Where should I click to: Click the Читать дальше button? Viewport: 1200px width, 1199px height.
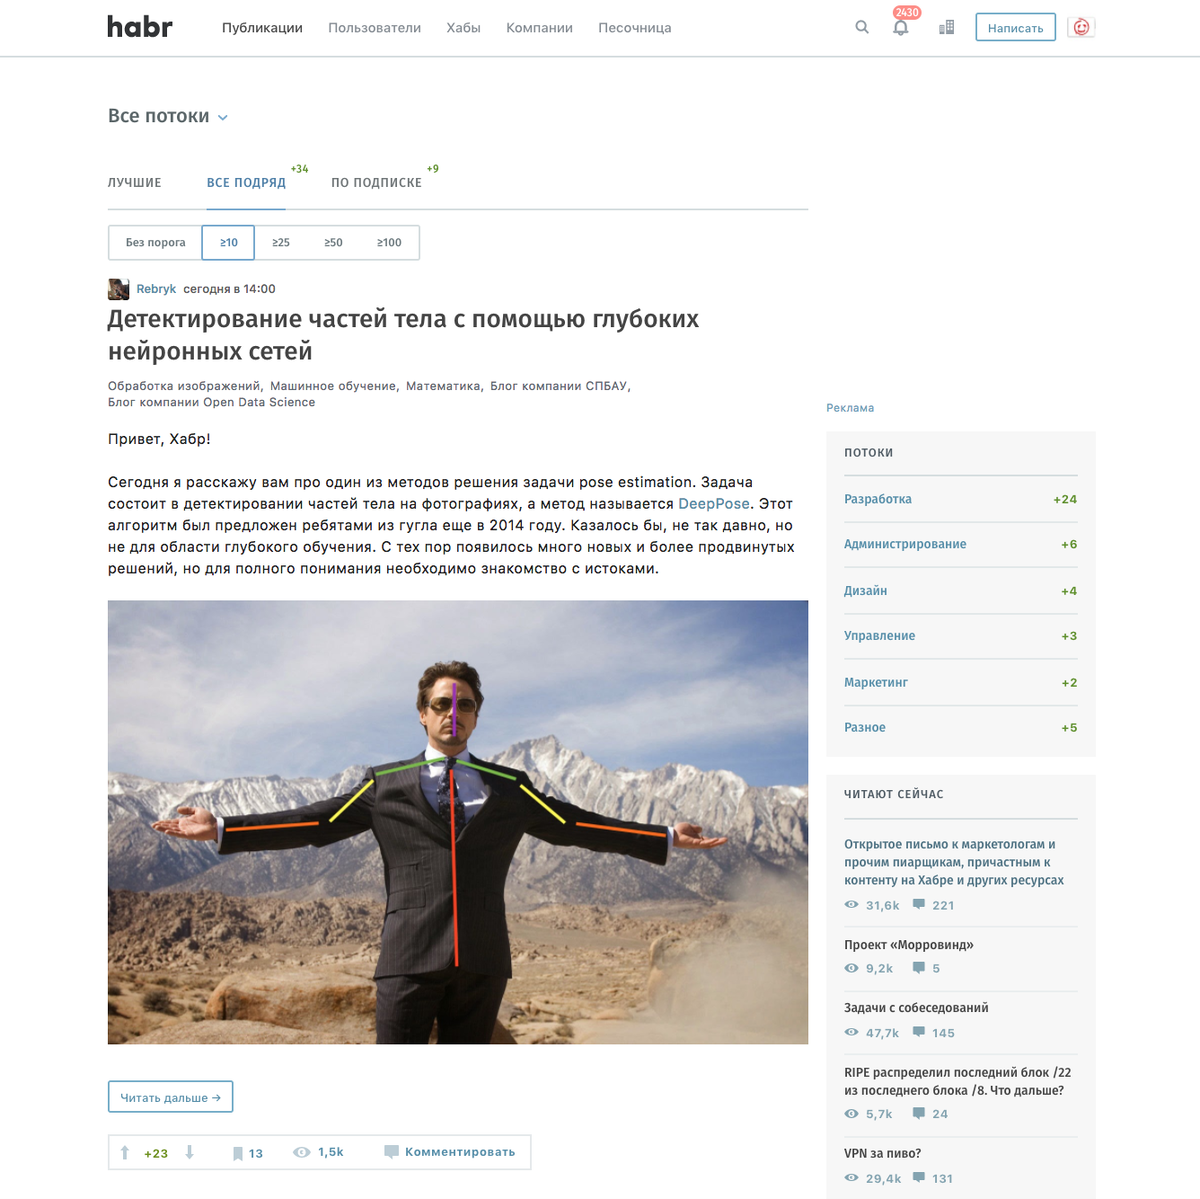170,1097
